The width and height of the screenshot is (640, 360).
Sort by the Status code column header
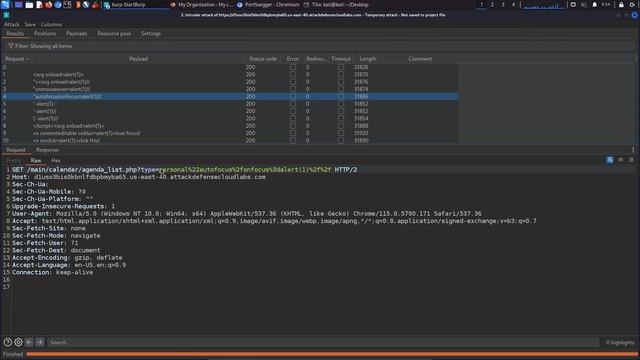263,59
